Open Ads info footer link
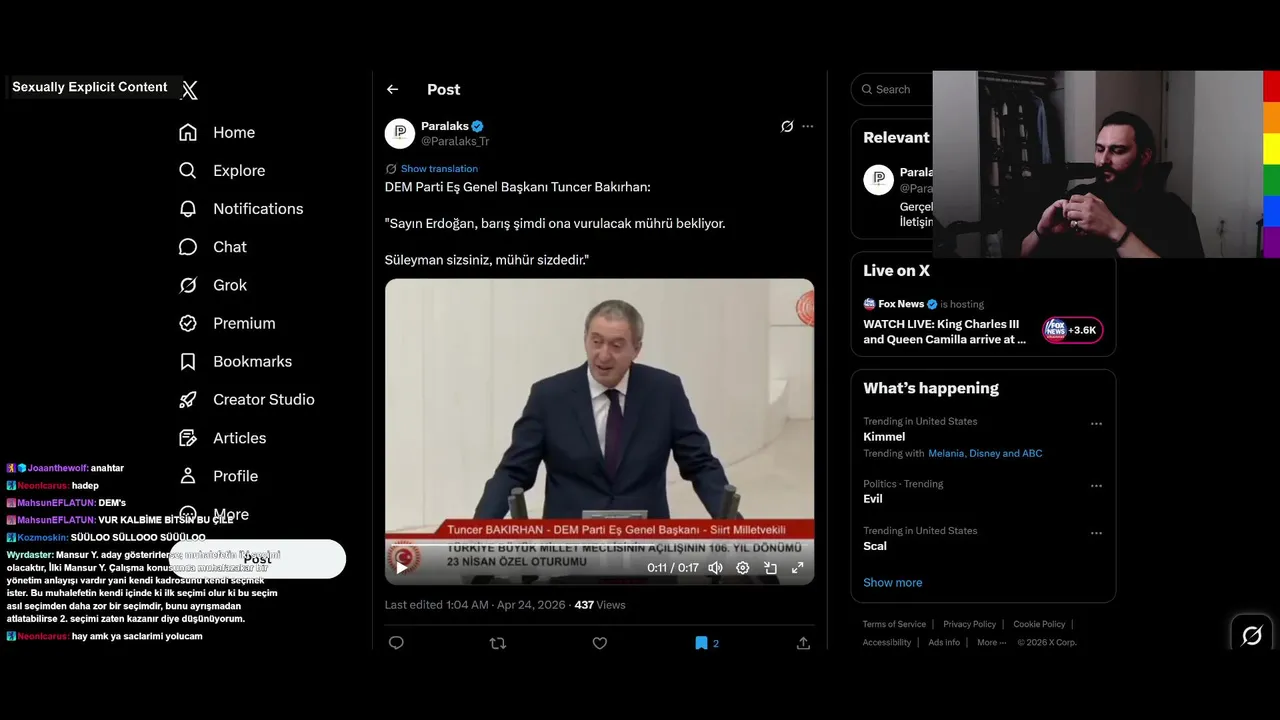This screenshot has height=720, width=1280. click(944, 642)
